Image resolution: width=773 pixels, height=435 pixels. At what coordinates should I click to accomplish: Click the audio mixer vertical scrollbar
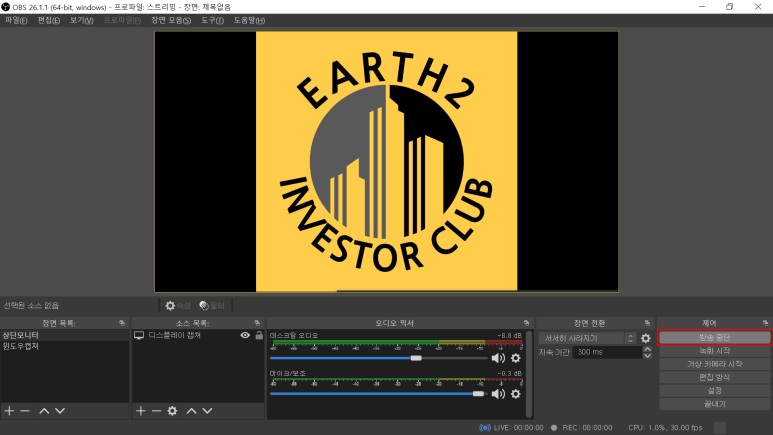[x=529, y=374]
